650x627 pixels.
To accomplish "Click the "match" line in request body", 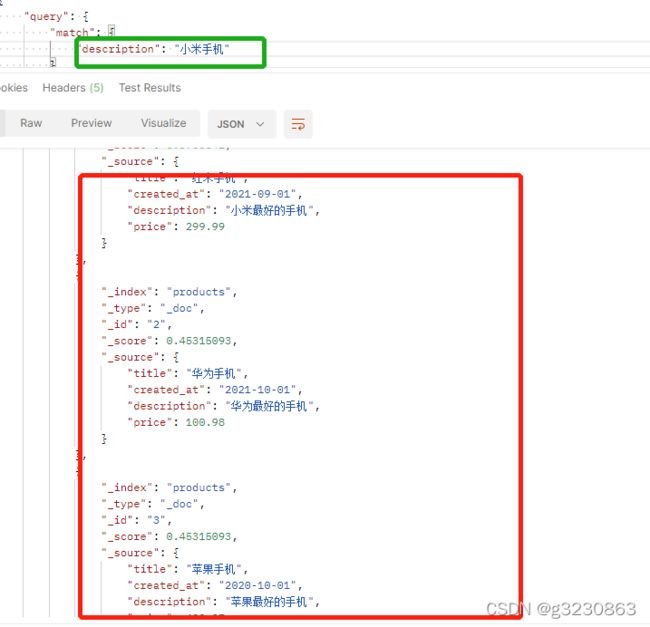I will pyautogui.click(x=82, y=32).
